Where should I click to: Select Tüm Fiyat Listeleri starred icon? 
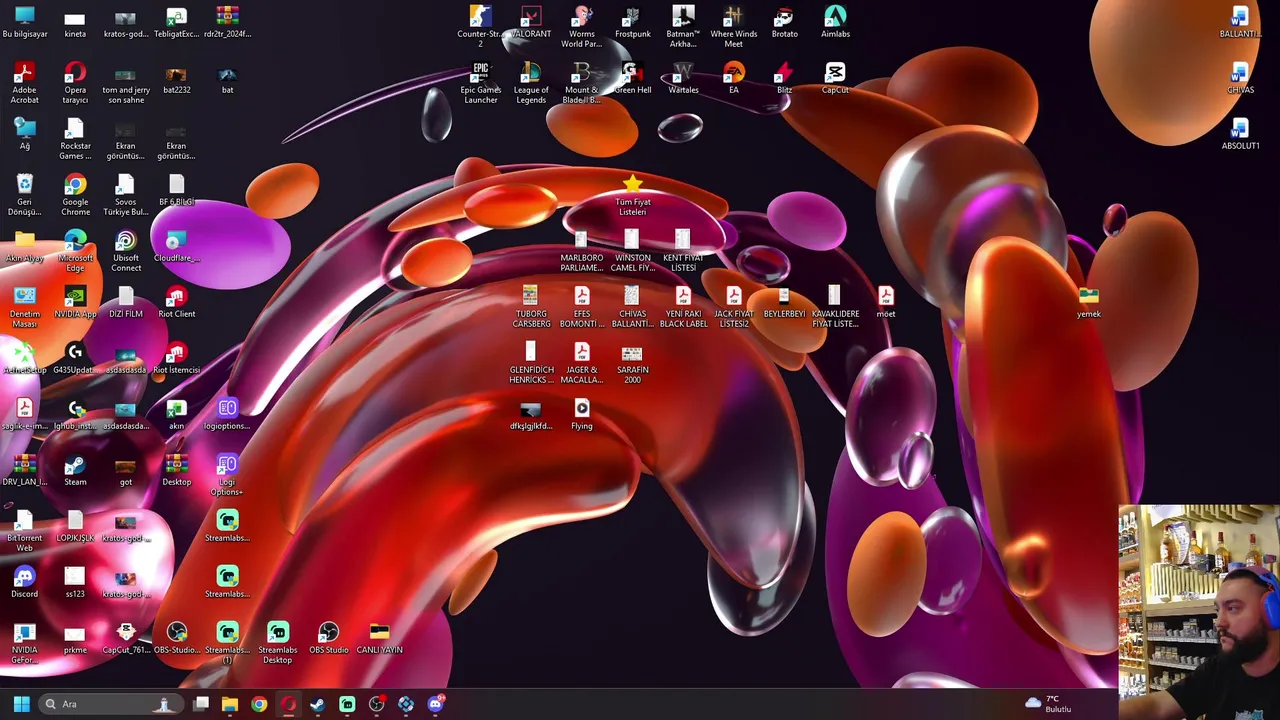click(632, 195)
